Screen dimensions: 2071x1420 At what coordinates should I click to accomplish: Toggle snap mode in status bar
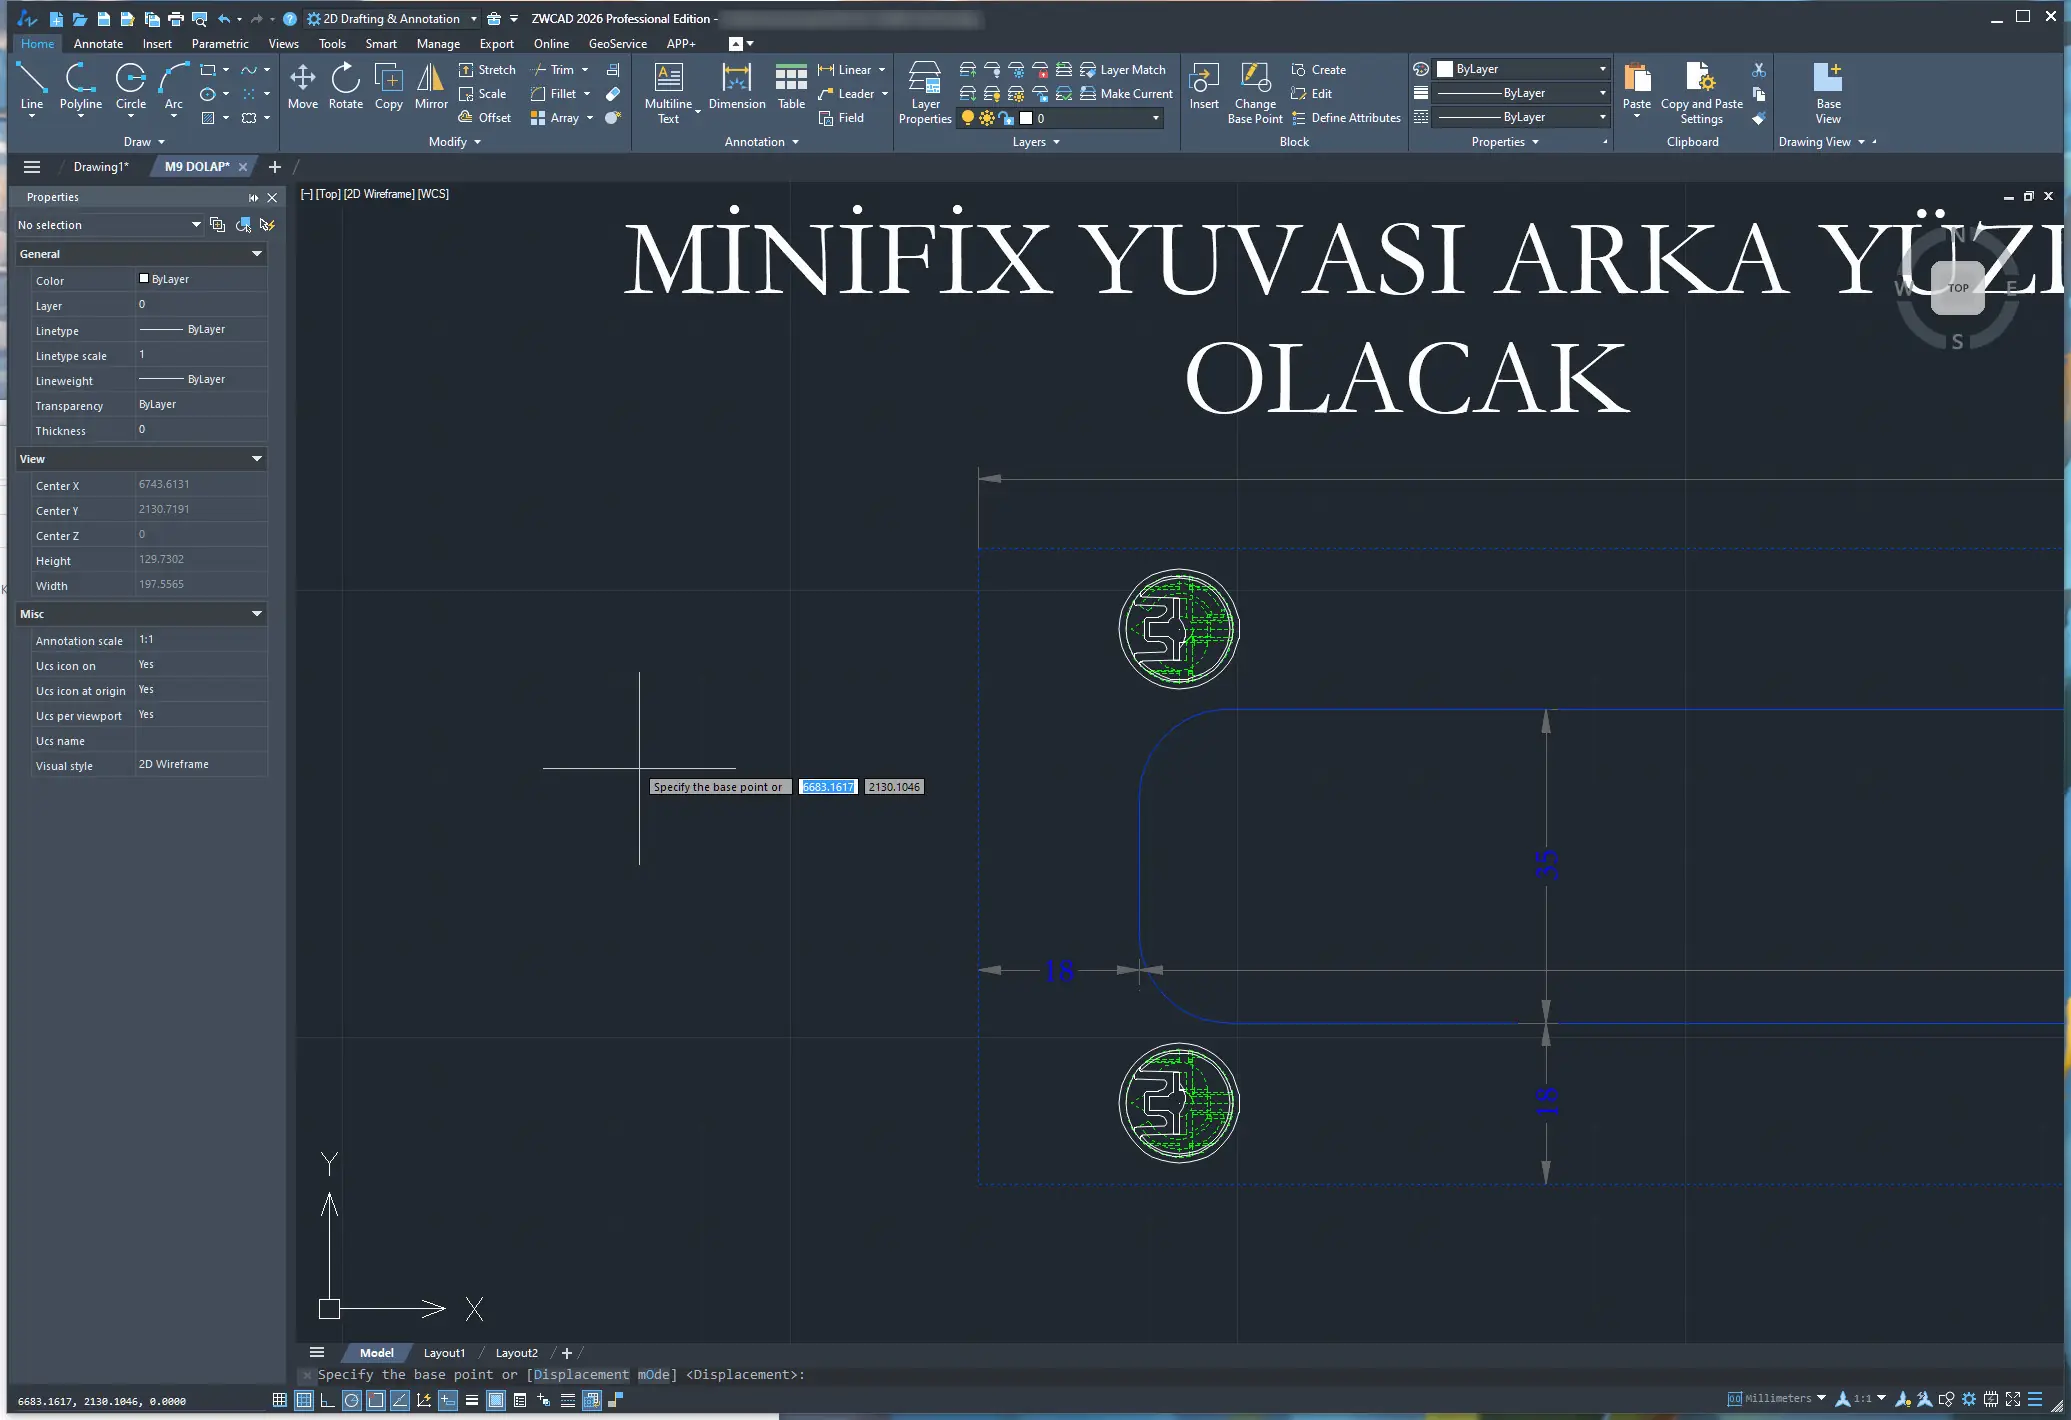[280, 1400]
